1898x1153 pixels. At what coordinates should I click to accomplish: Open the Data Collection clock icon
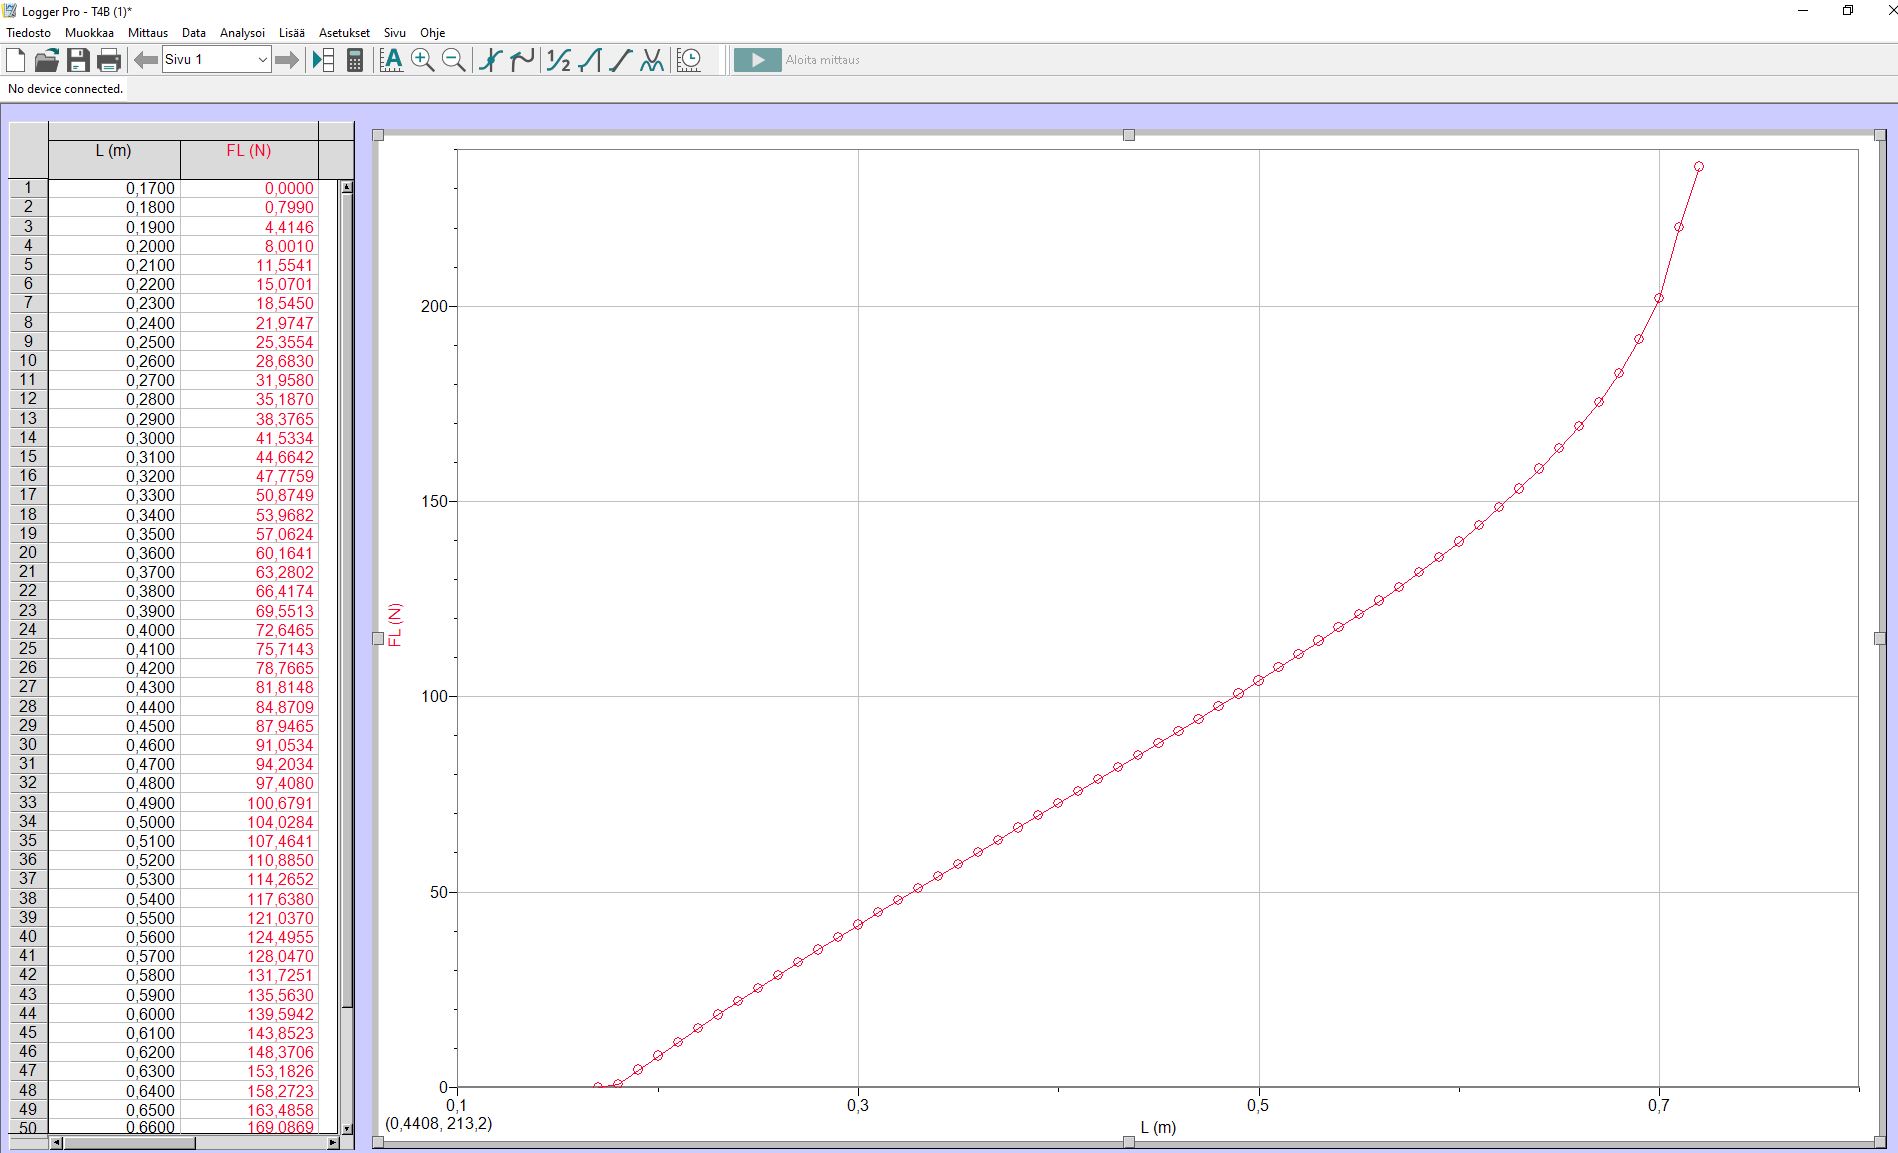pyautogui.click(x=689, y=60)
